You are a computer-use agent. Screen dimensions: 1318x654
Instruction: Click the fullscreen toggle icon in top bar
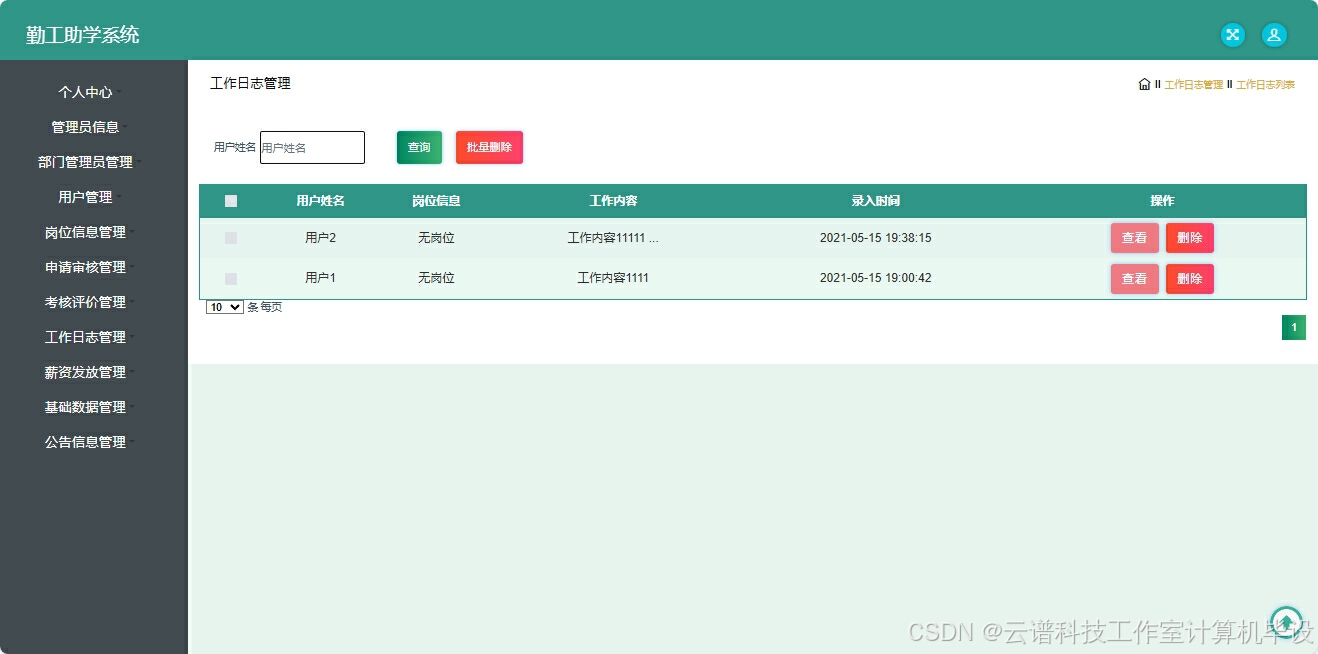1232,35
